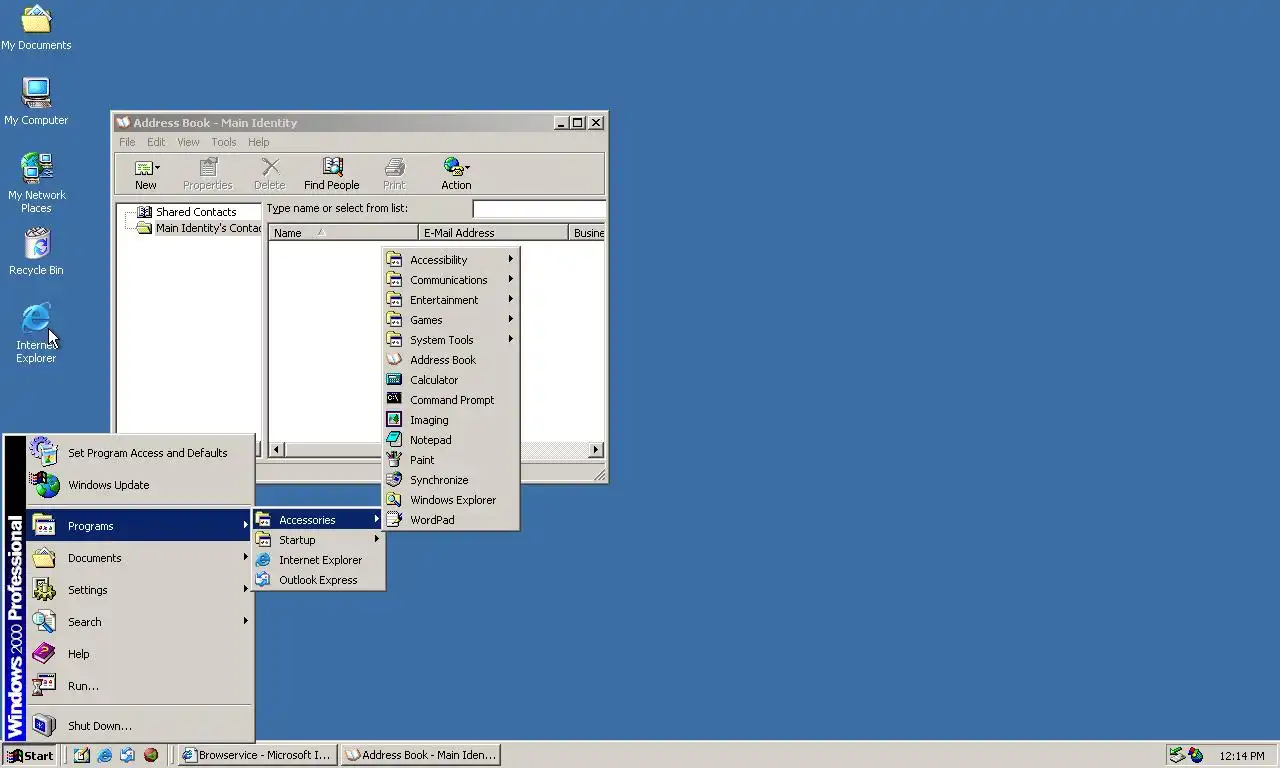Launch Command Prompt from Accessories

(450, 400)
